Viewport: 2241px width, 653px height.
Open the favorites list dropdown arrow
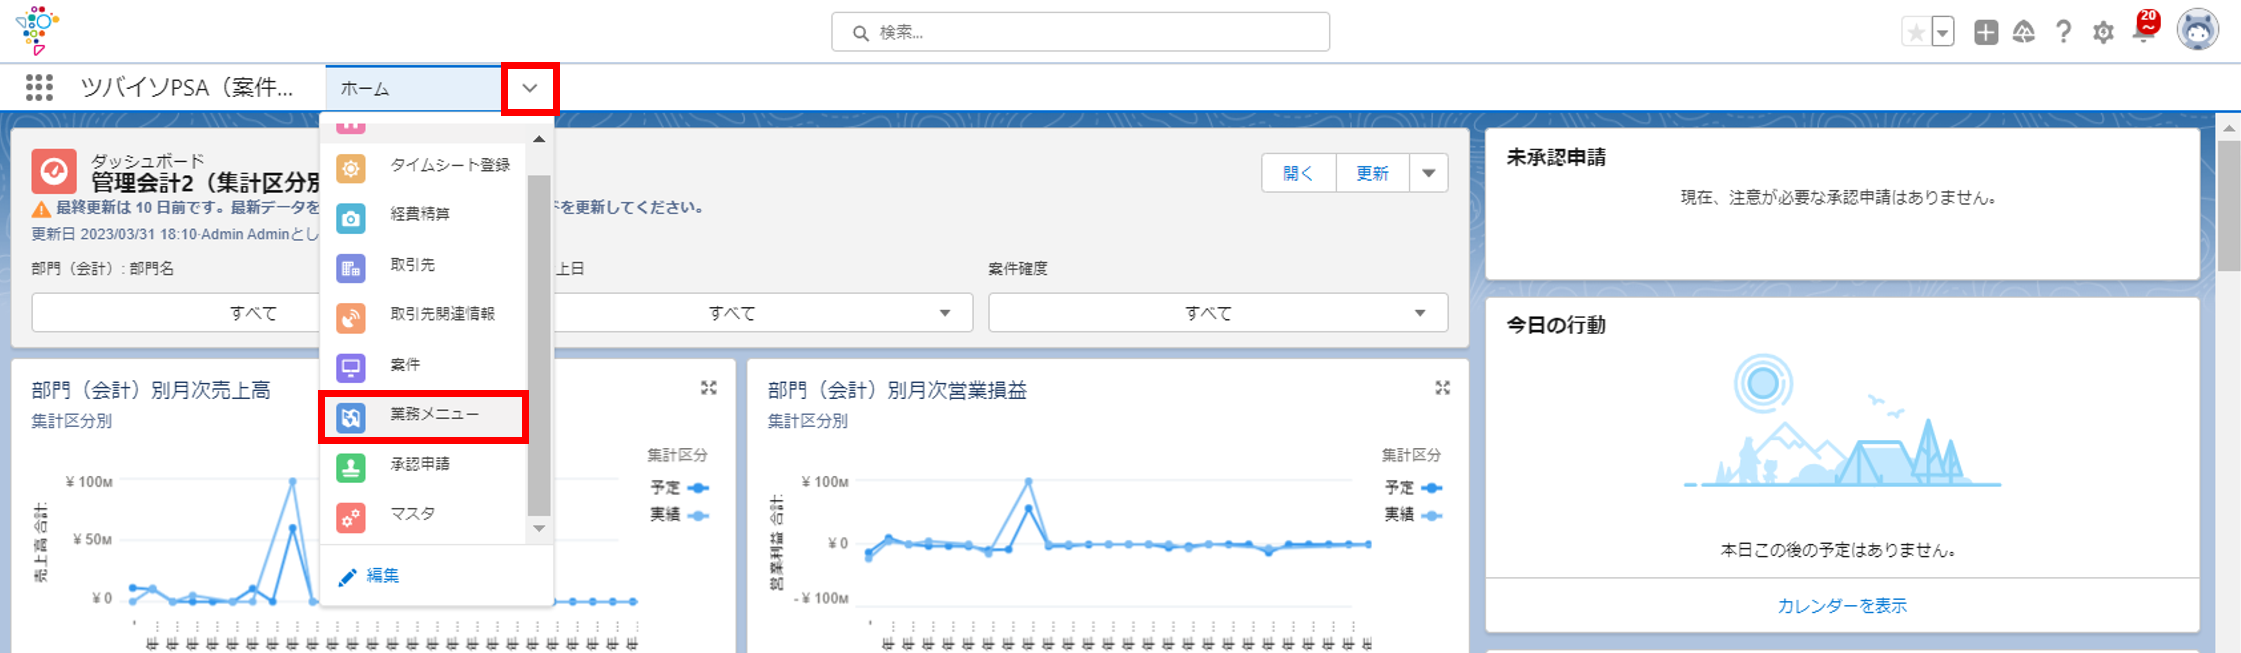click(1942, 33)
